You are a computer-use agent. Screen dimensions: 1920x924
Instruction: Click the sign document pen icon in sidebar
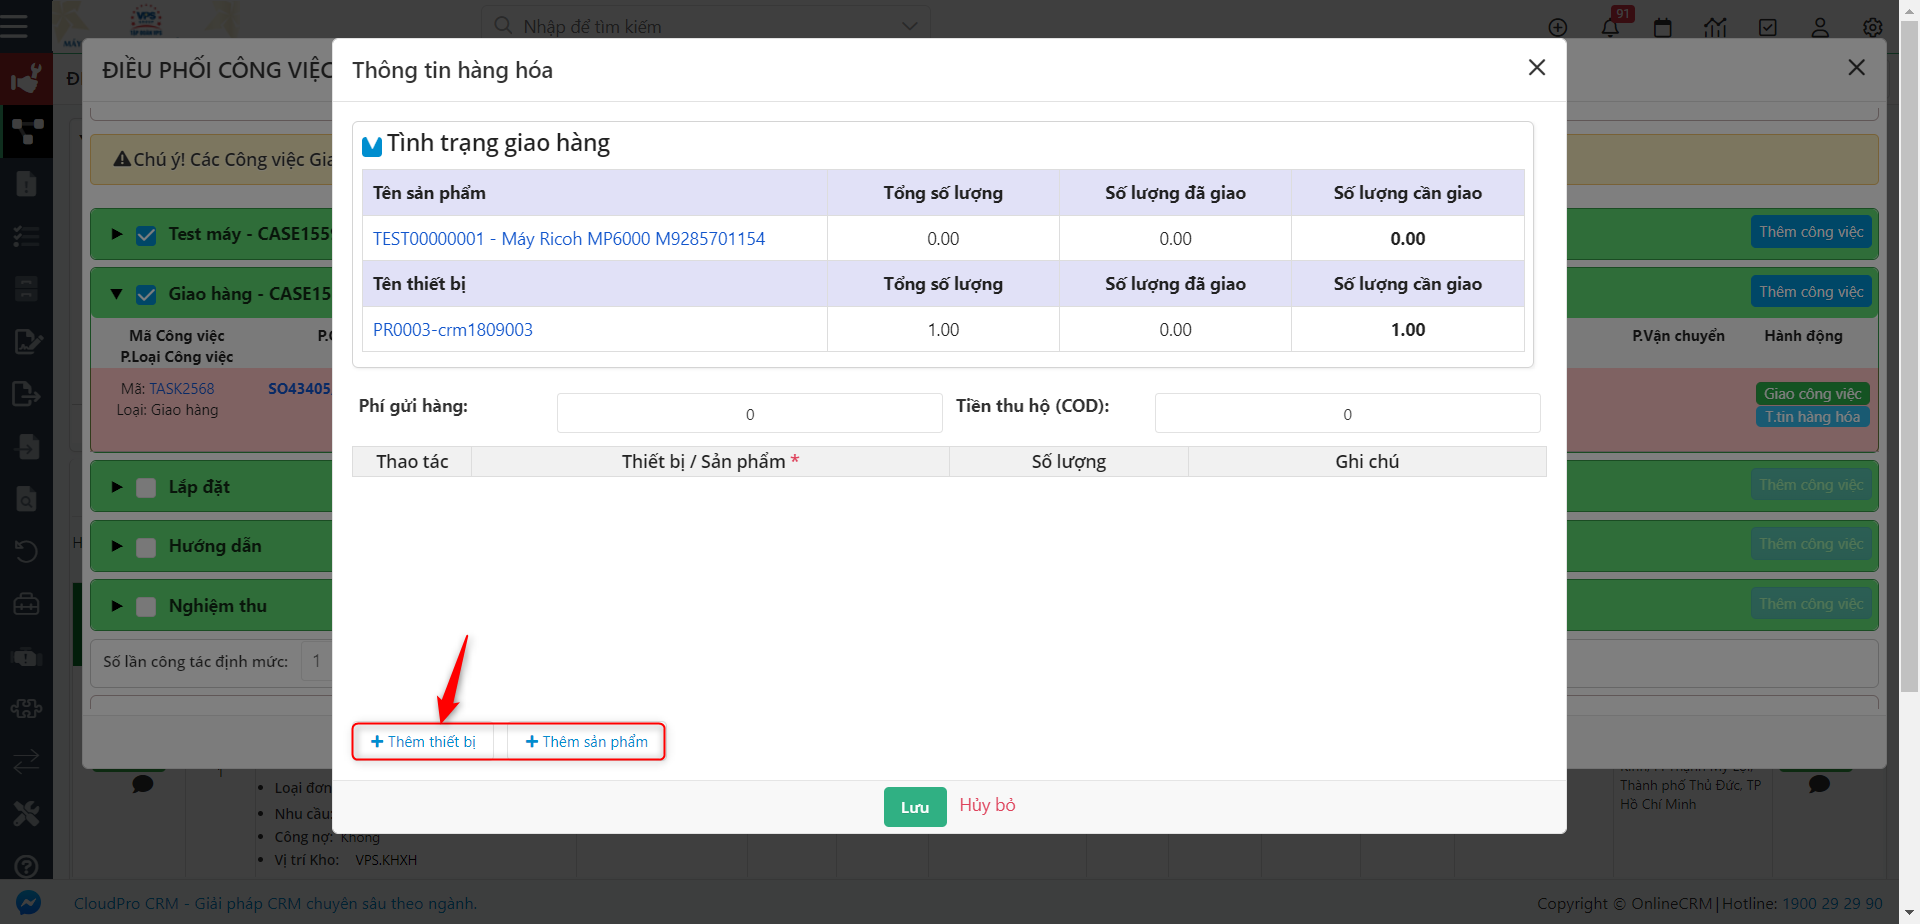tap(26, 341)
